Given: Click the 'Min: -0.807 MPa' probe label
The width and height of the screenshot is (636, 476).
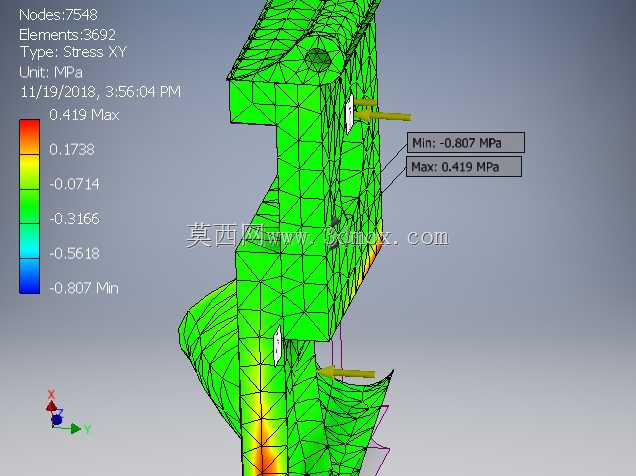Looking at the screenshot, I should (466, 142).
